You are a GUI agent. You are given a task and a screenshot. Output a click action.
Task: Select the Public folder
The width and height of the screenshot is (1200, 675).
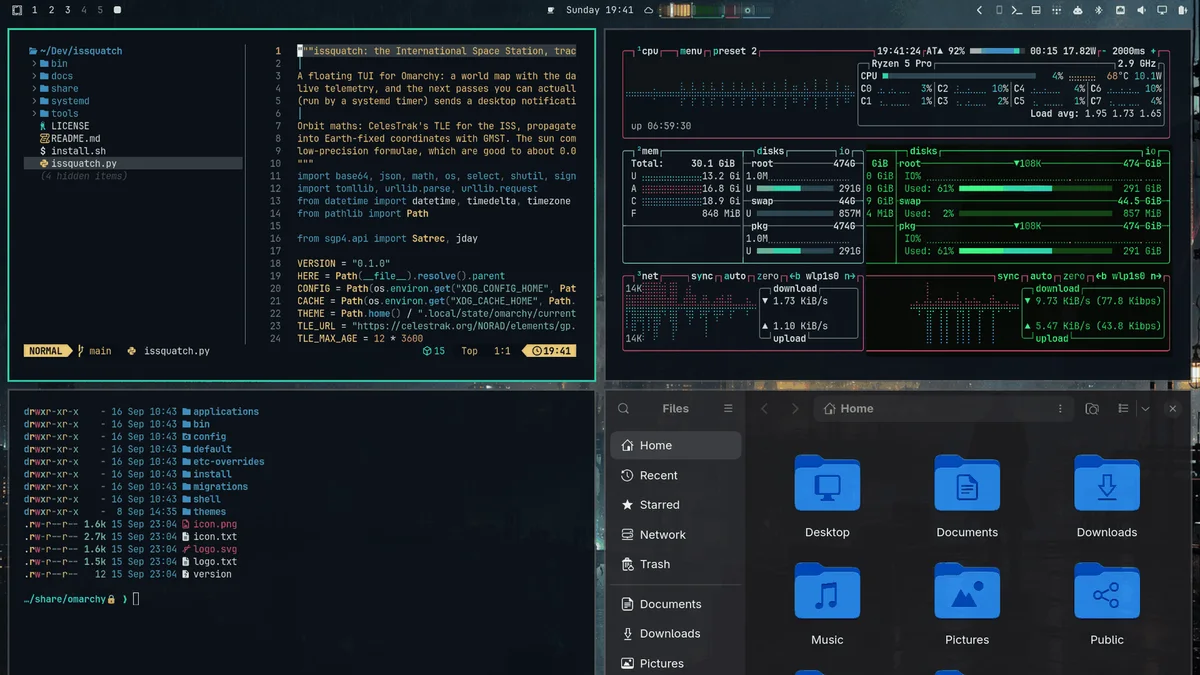[x=1107, y=592]
